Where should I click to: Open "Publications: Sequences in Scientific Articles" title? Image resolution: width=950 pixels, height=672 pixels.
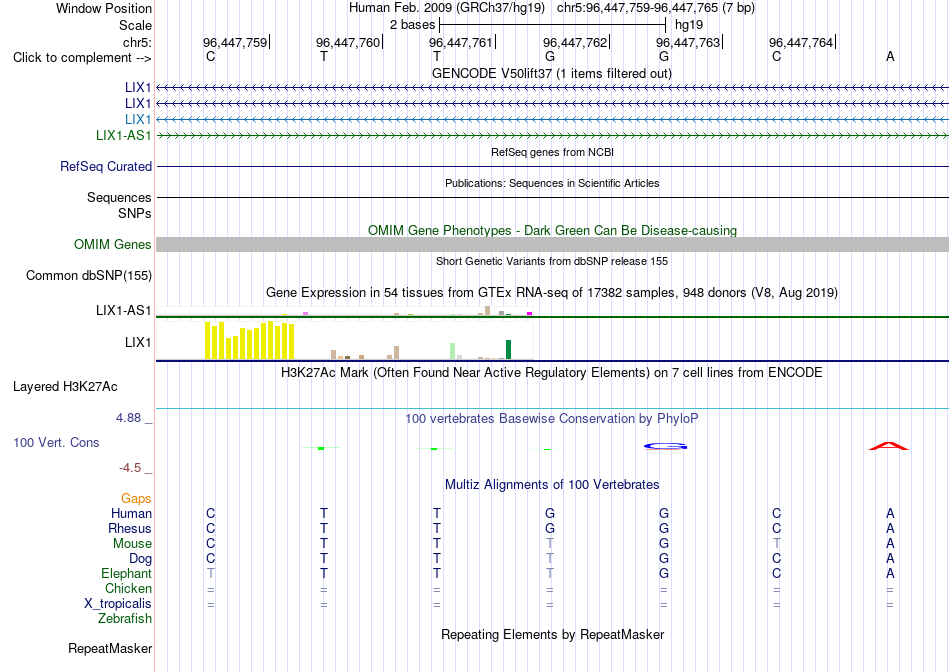click(x=552, y=183)
